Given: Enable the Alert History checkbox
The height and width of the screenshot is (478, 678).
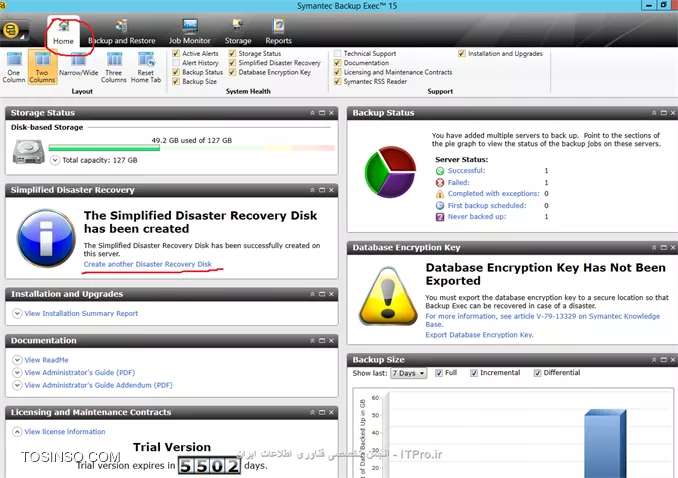Looking at the screenshot, I should 176,63.
